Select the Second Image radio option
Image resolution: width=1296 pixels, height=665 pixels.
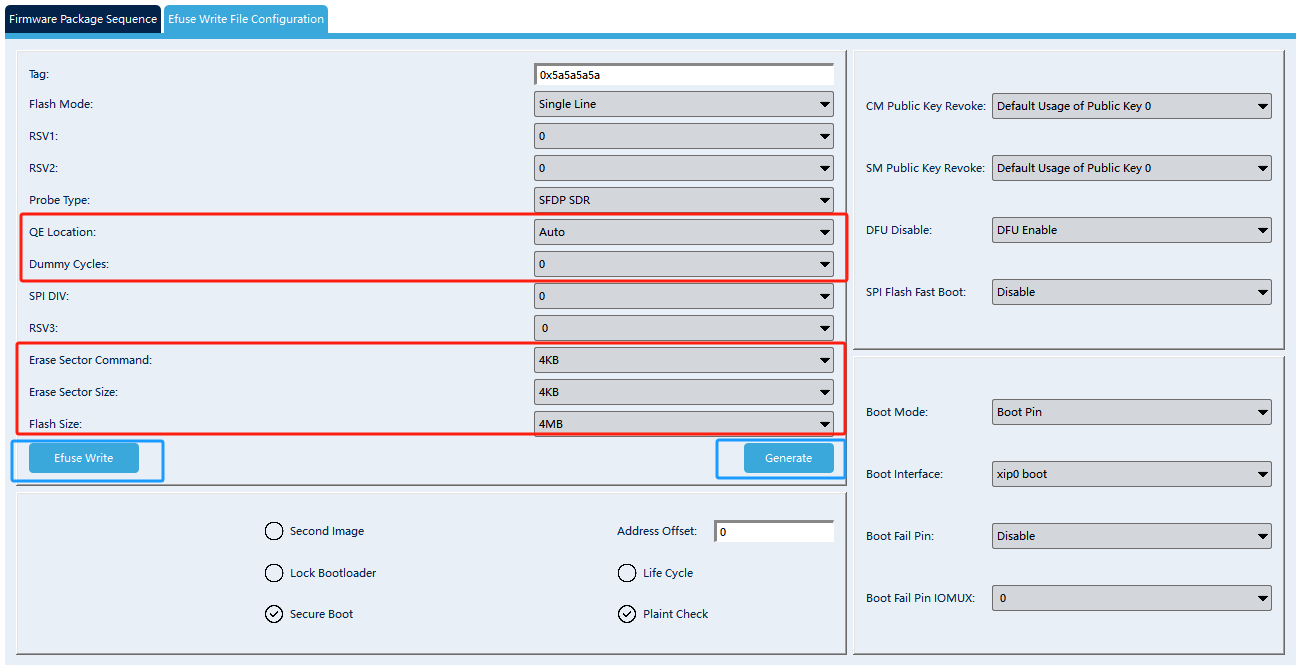pyautogui.click(x=314, y=531)
